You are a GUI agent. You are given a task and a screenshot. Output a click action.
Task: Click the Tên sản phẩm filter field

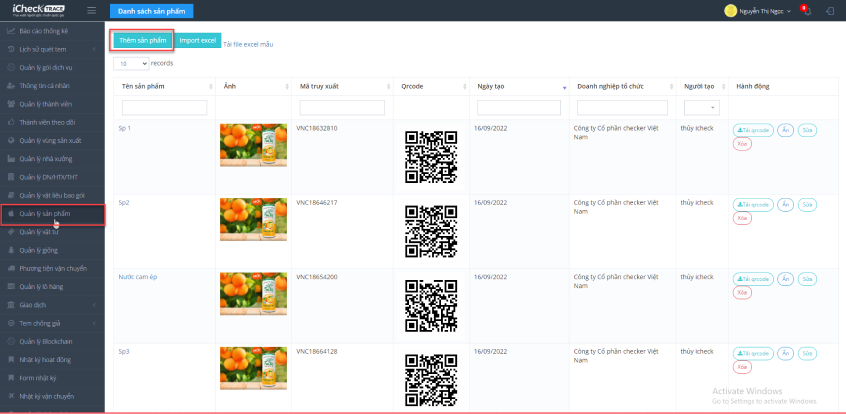coord(165,108)
